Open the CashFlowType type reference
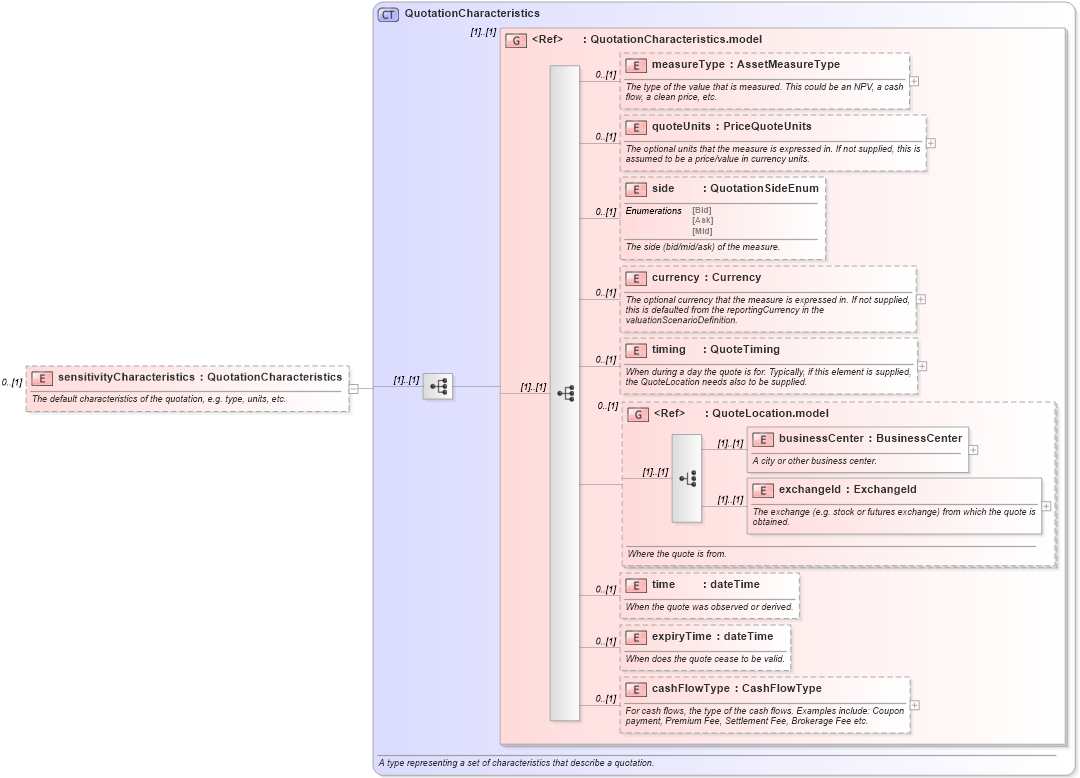The image size is (1080, 778). (x=782, y=688)
